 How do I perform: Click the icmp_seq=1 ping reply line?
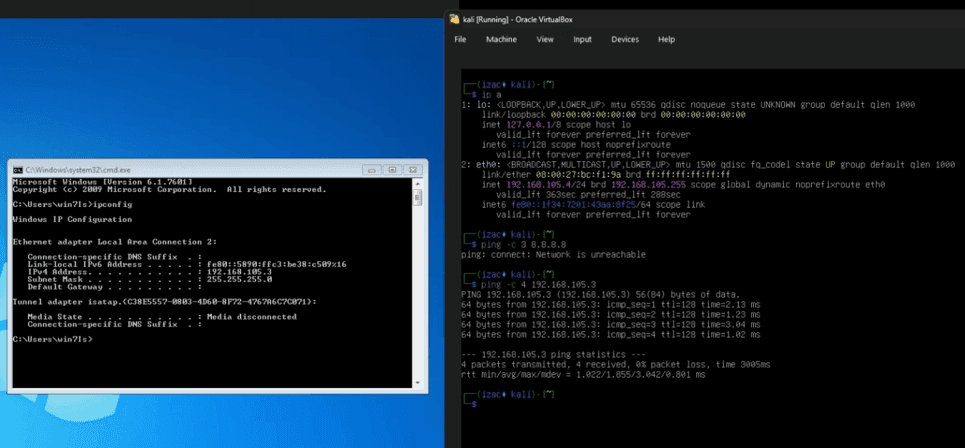611,305
